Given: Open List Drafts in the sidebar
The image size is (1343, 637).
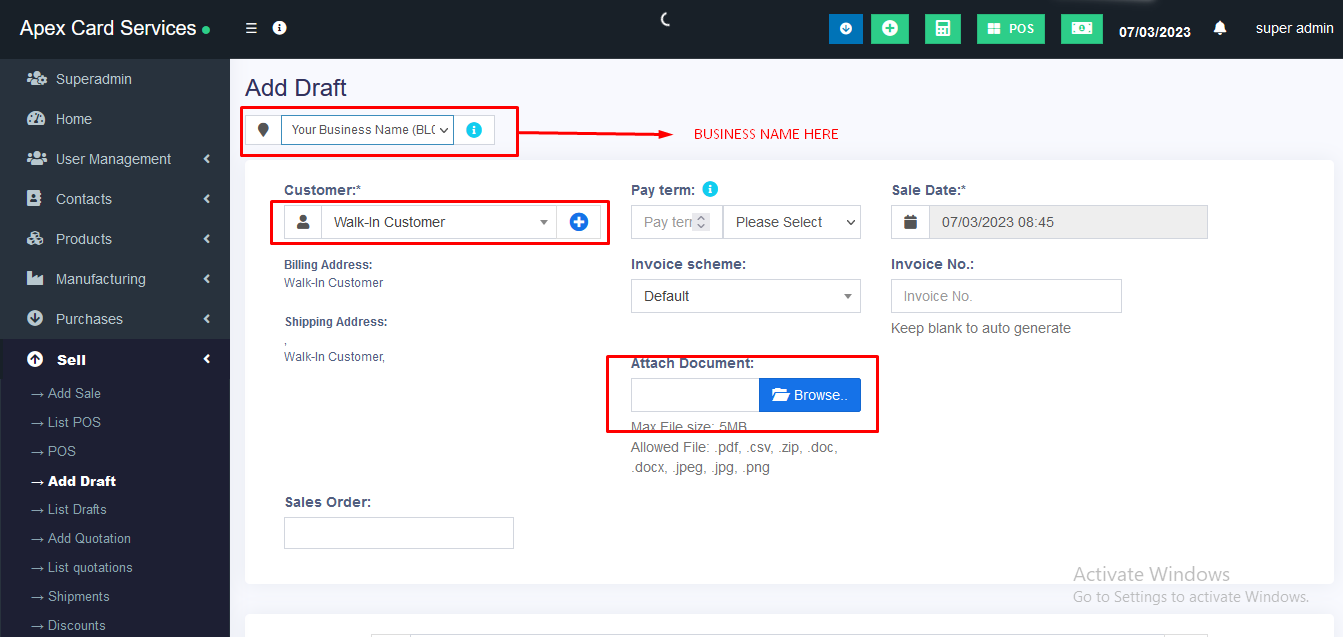Looking at the screenshot, I should coord(77,509).
